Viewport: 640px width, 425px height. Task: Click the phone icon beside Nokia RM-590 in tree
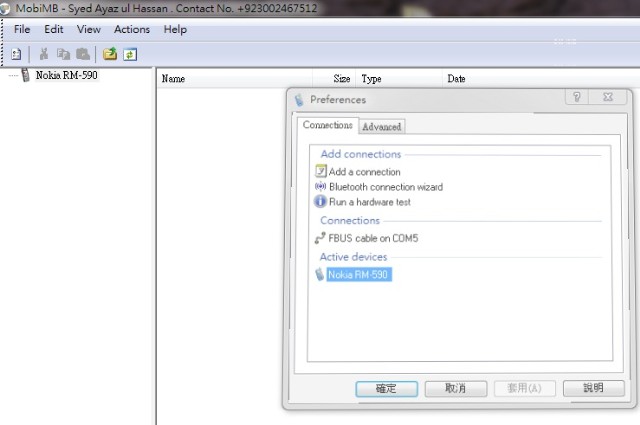[x=25, y=75]
